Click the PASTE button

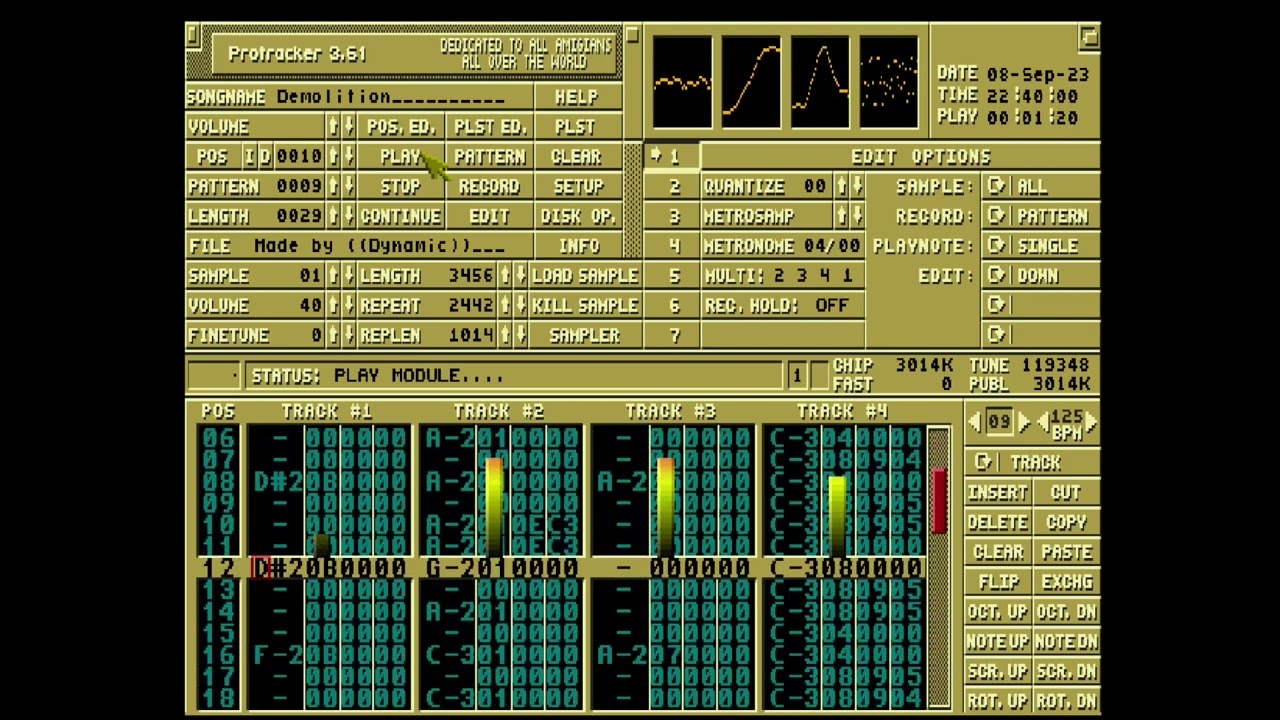click(x=1066, y=552)
